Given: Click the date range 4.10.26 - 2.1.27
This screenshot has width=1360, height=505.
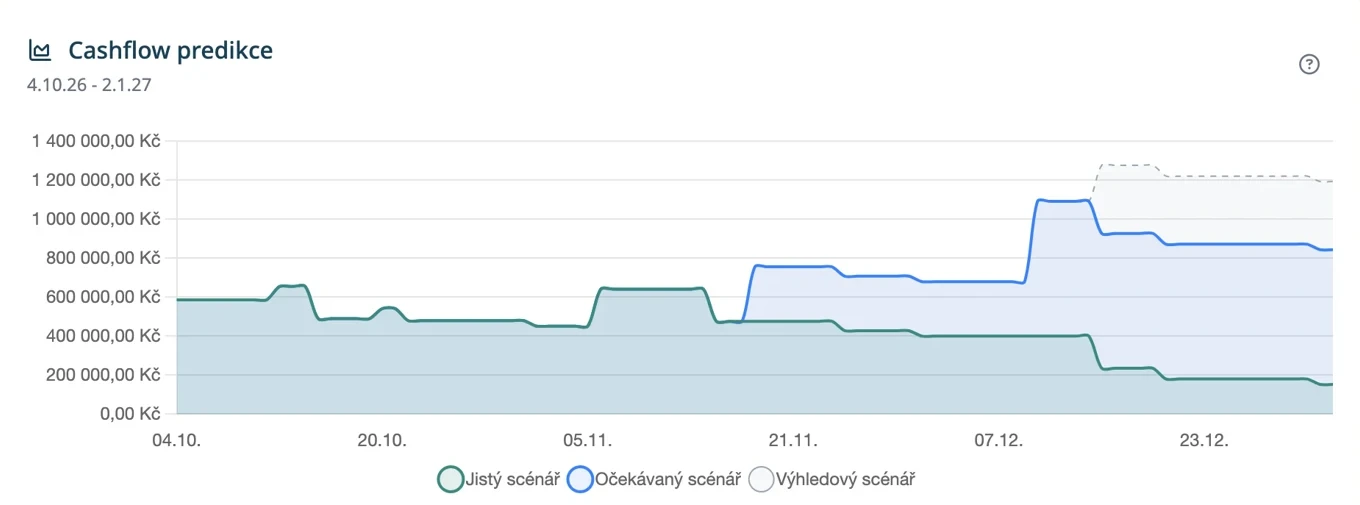Looking at the screenshot, I should pos(89,84).
